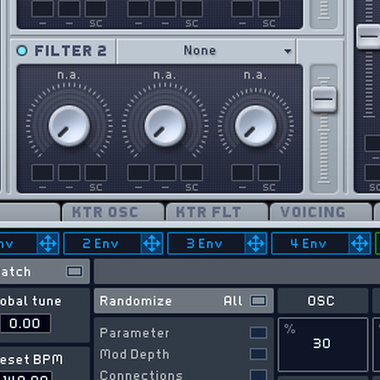The image size is (380, 380).
Task: Enable the Mod Depth checkbox
Action: click(258, 354)
